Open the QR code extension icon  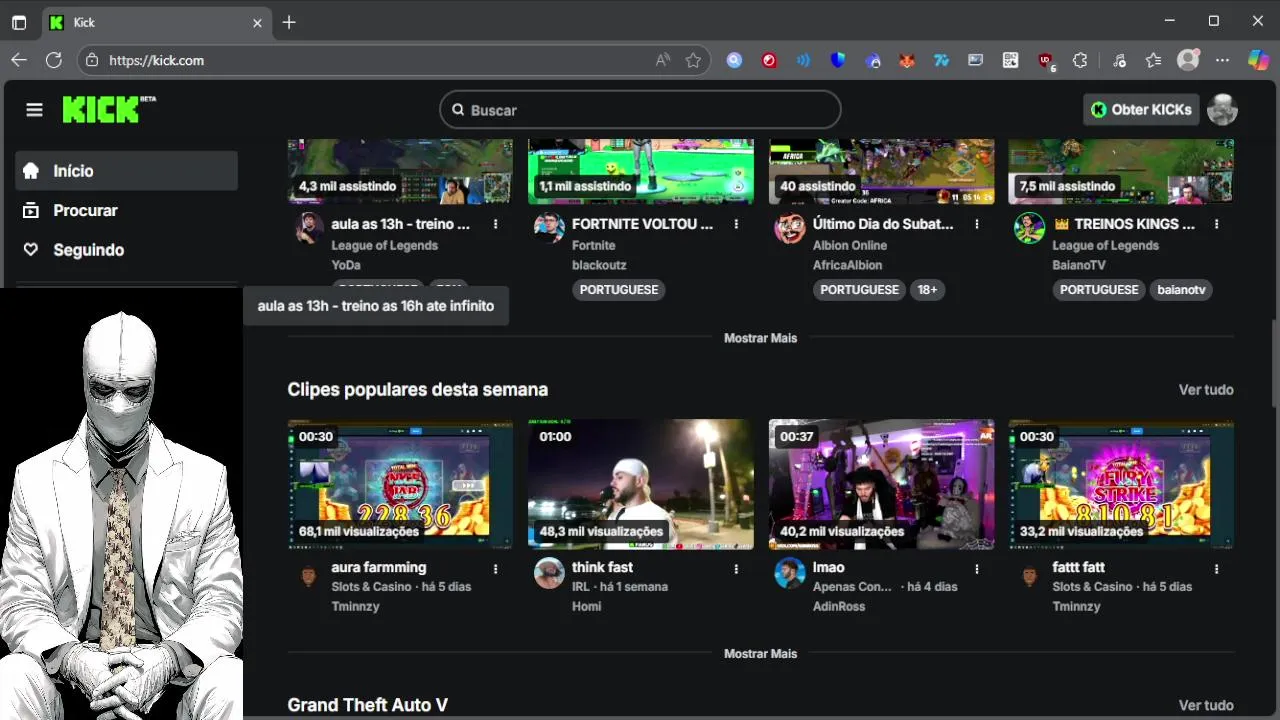point(1011,60)
